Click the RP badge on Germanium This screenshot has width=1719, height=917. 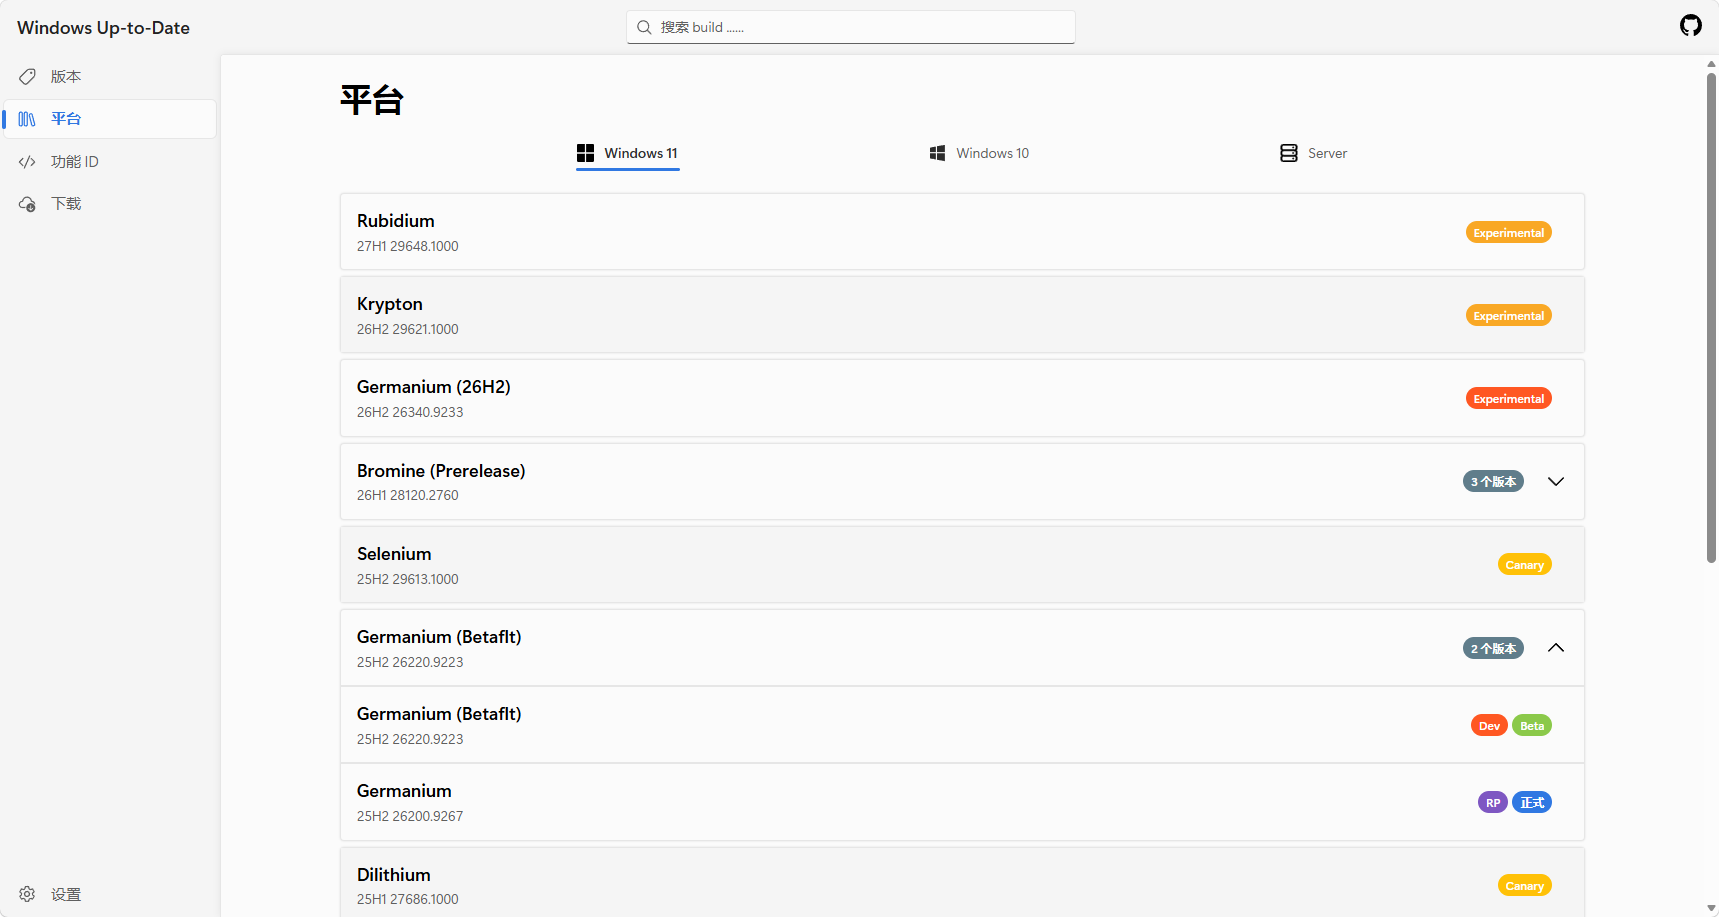pyautogui.click(x=1493, y=802)
